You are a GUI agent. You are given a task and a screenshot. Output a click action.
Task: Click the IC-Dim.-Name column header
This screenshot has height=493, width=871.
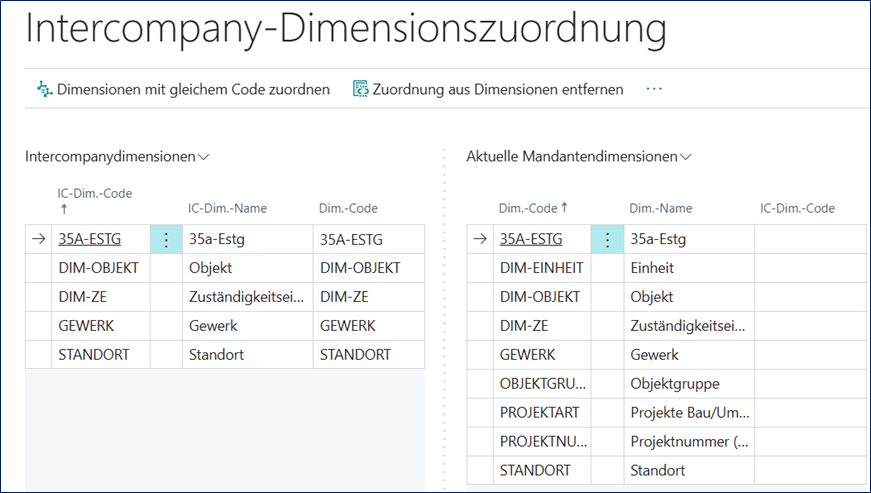(227, 208)
